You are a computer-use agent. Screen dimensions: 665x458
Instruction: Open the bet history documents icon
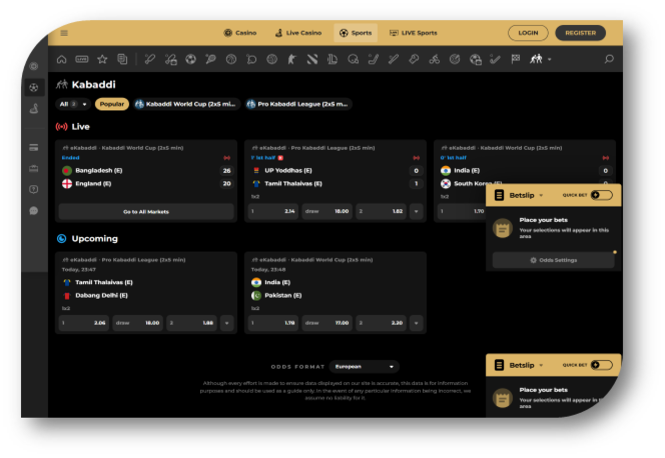(122, 59)
